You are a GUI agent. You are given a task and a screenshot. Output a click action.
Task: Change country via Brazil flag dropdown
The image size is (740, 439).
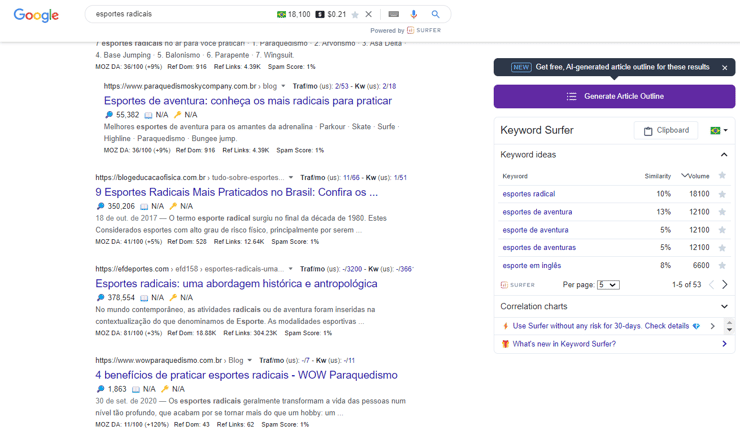click(719, 130)
